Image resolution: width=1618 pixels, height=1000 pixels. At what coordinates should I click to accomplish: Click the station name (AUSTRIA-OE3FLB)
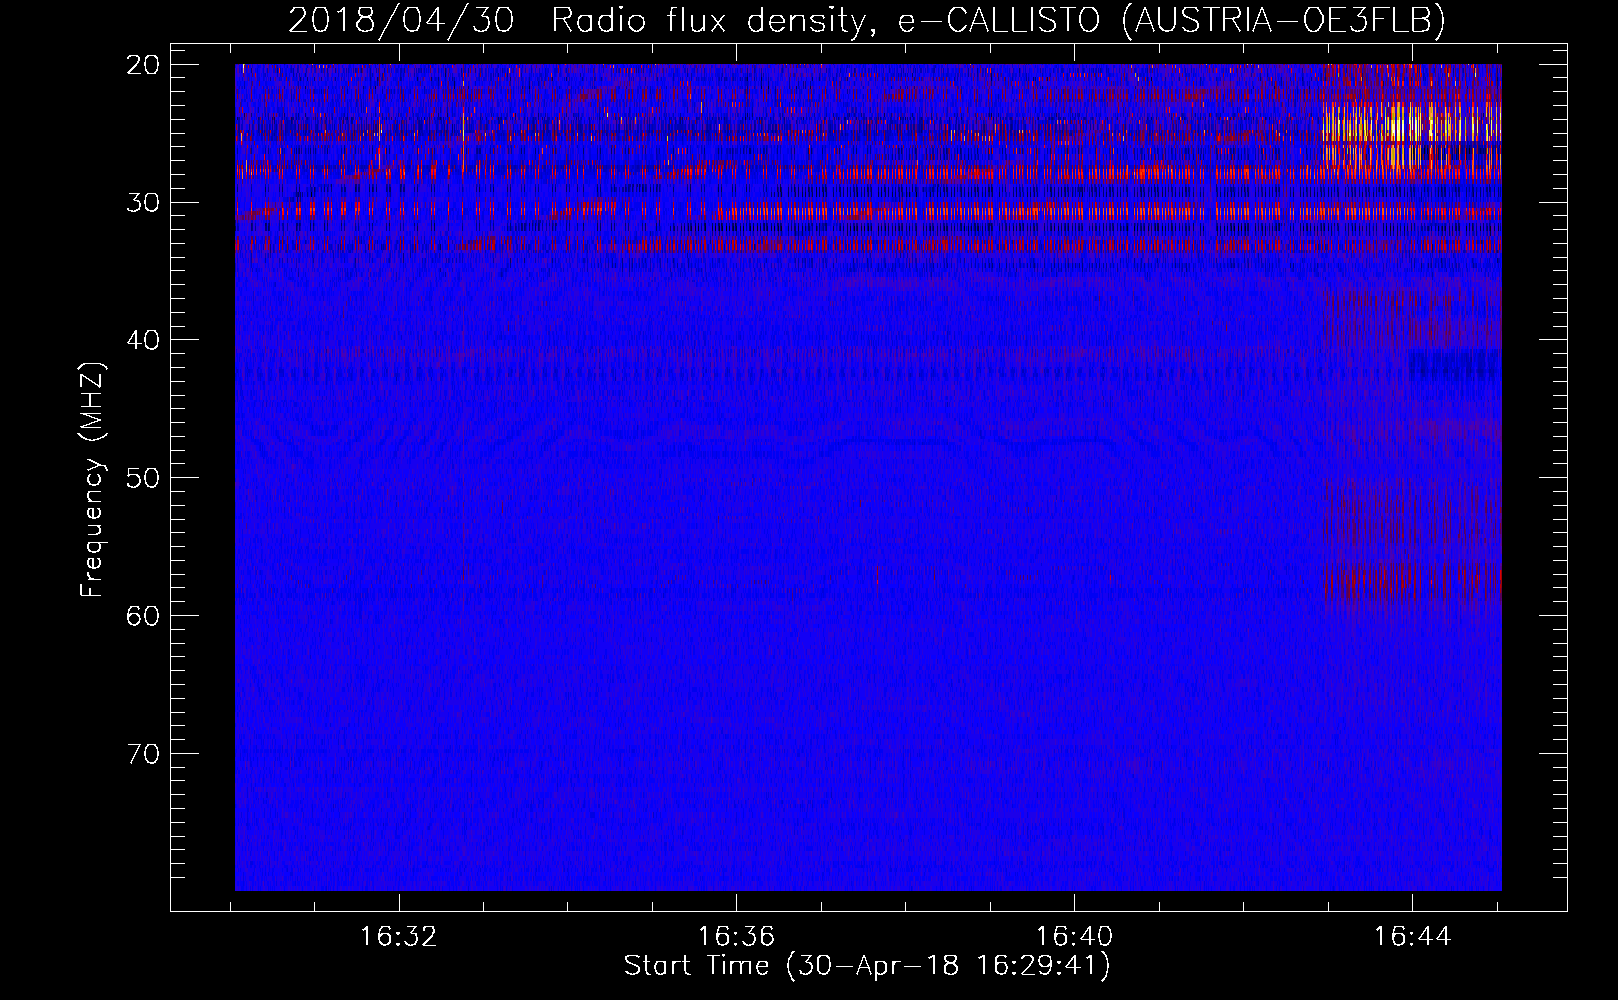click(x=1284, y=20)
